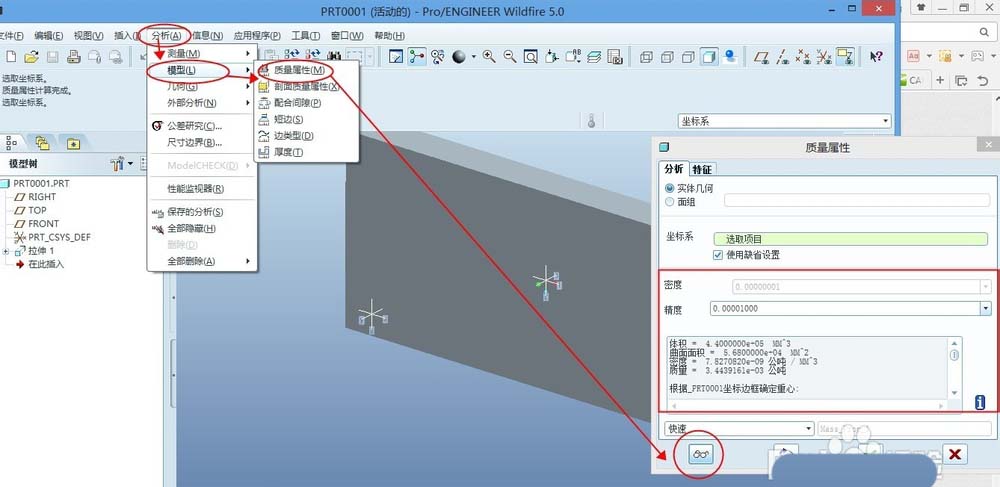Click the Print icon in toolbar
1000x487 pixels.
73,57
